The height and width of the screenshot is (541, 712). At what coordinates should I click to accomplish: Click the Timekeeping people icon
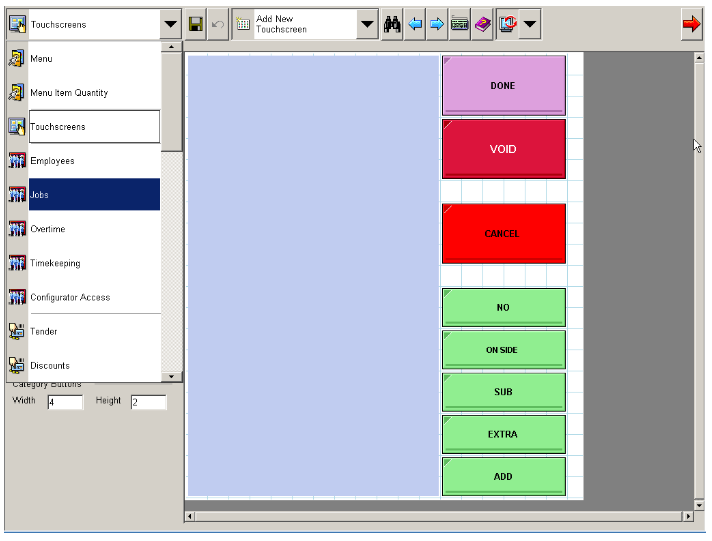pyautogui.click(x=17, y=263)
